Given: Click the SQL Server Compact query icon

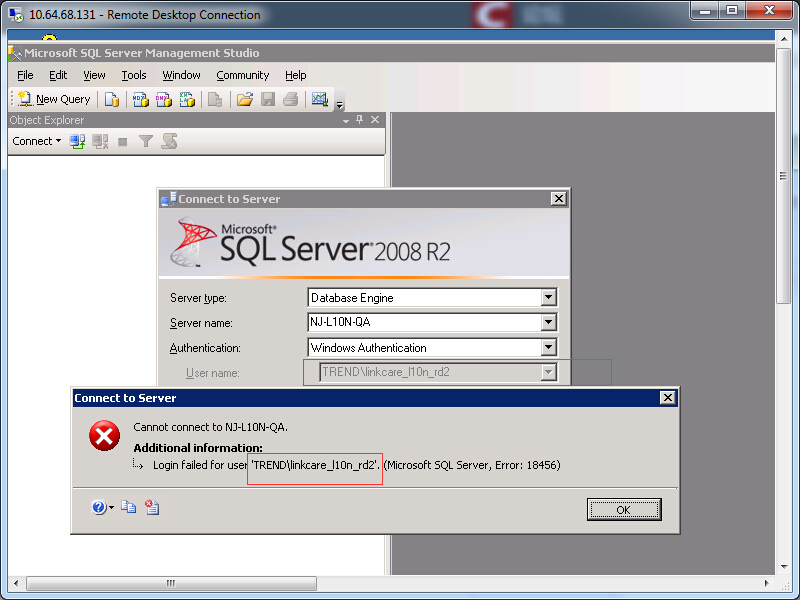Looking at the screenshot, I should pyautogui.click(x=215, y=99).
